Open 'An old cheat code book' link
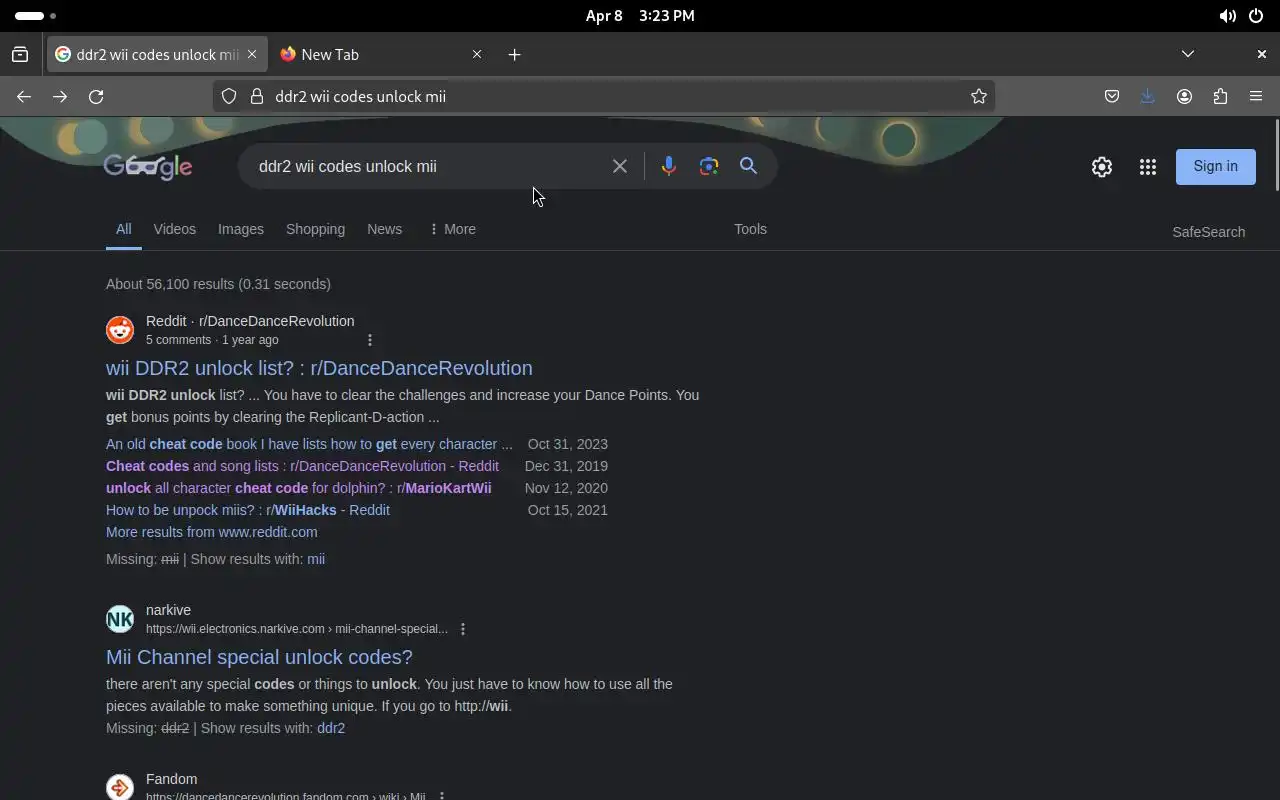This screenshot has width=1280, height=800. point(309,444)
